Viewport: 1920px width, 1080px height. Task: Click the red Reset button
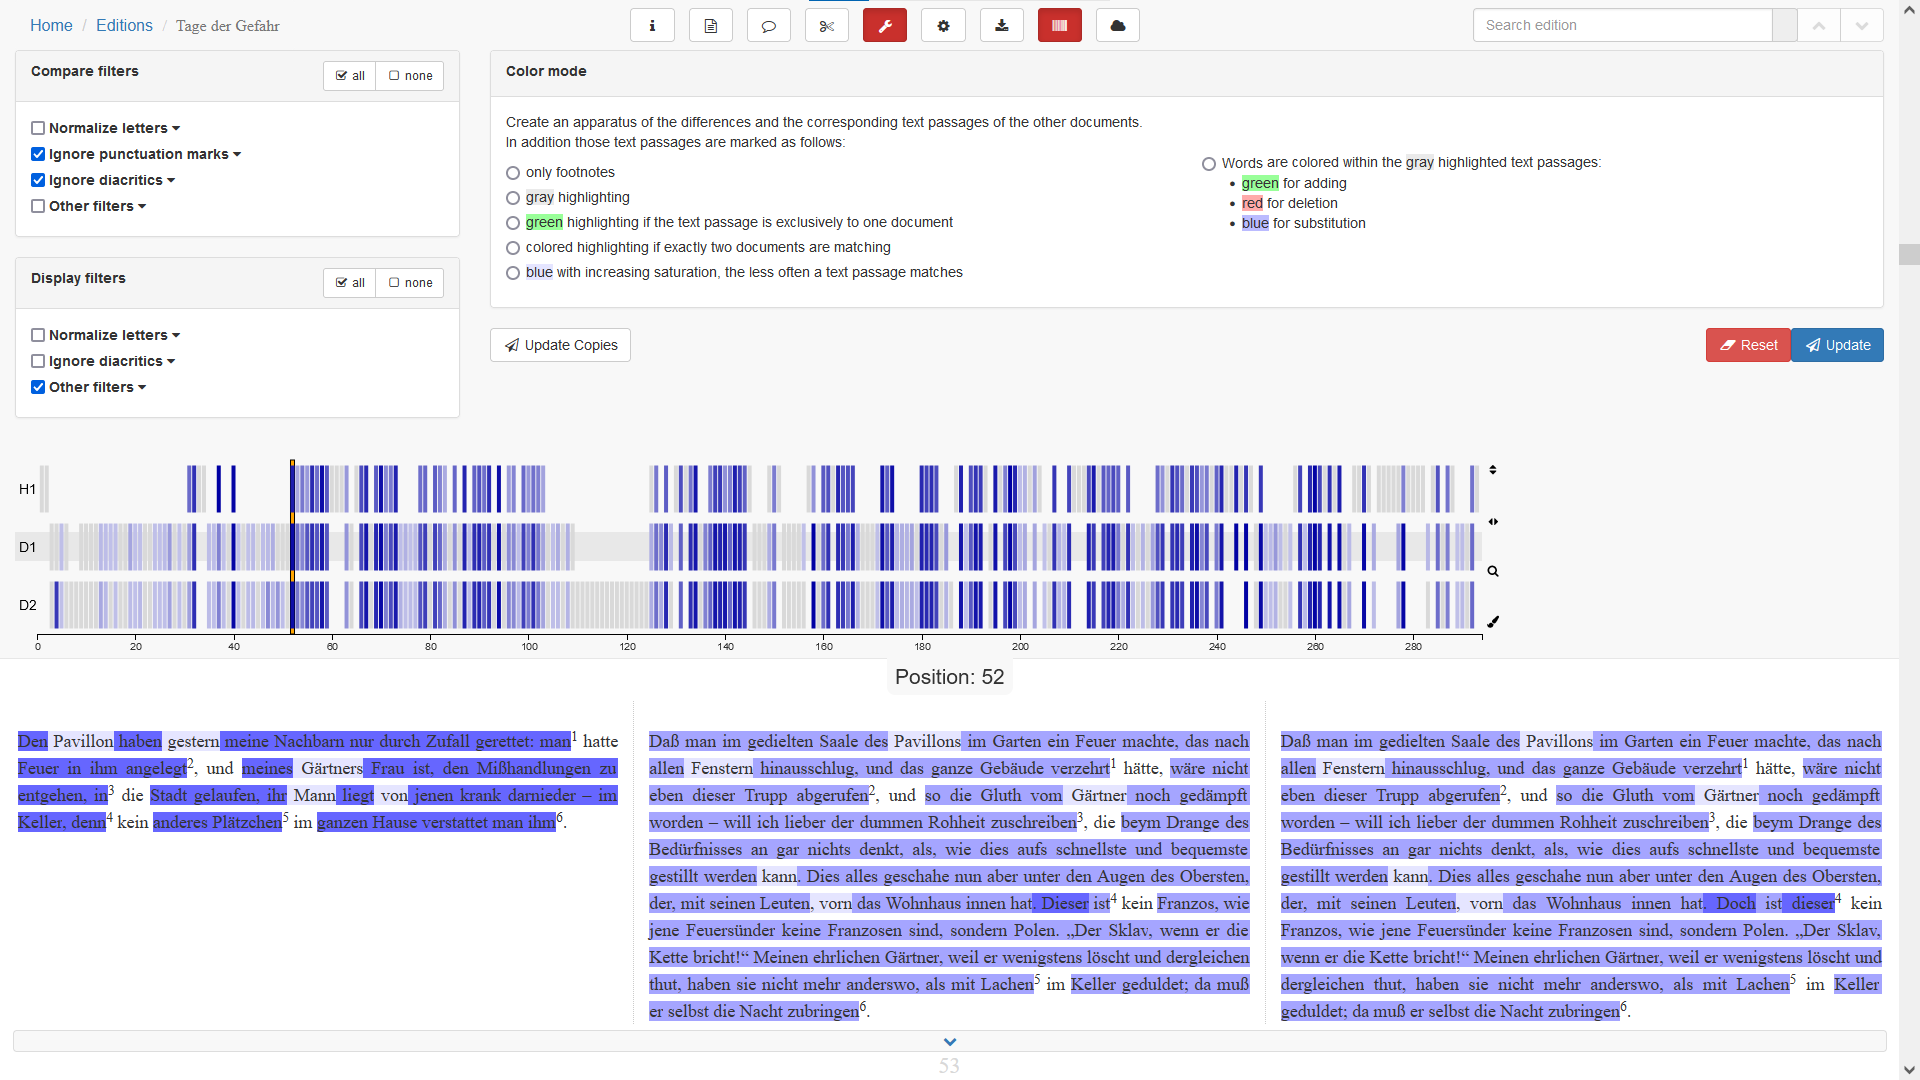tap(1747, 345)
